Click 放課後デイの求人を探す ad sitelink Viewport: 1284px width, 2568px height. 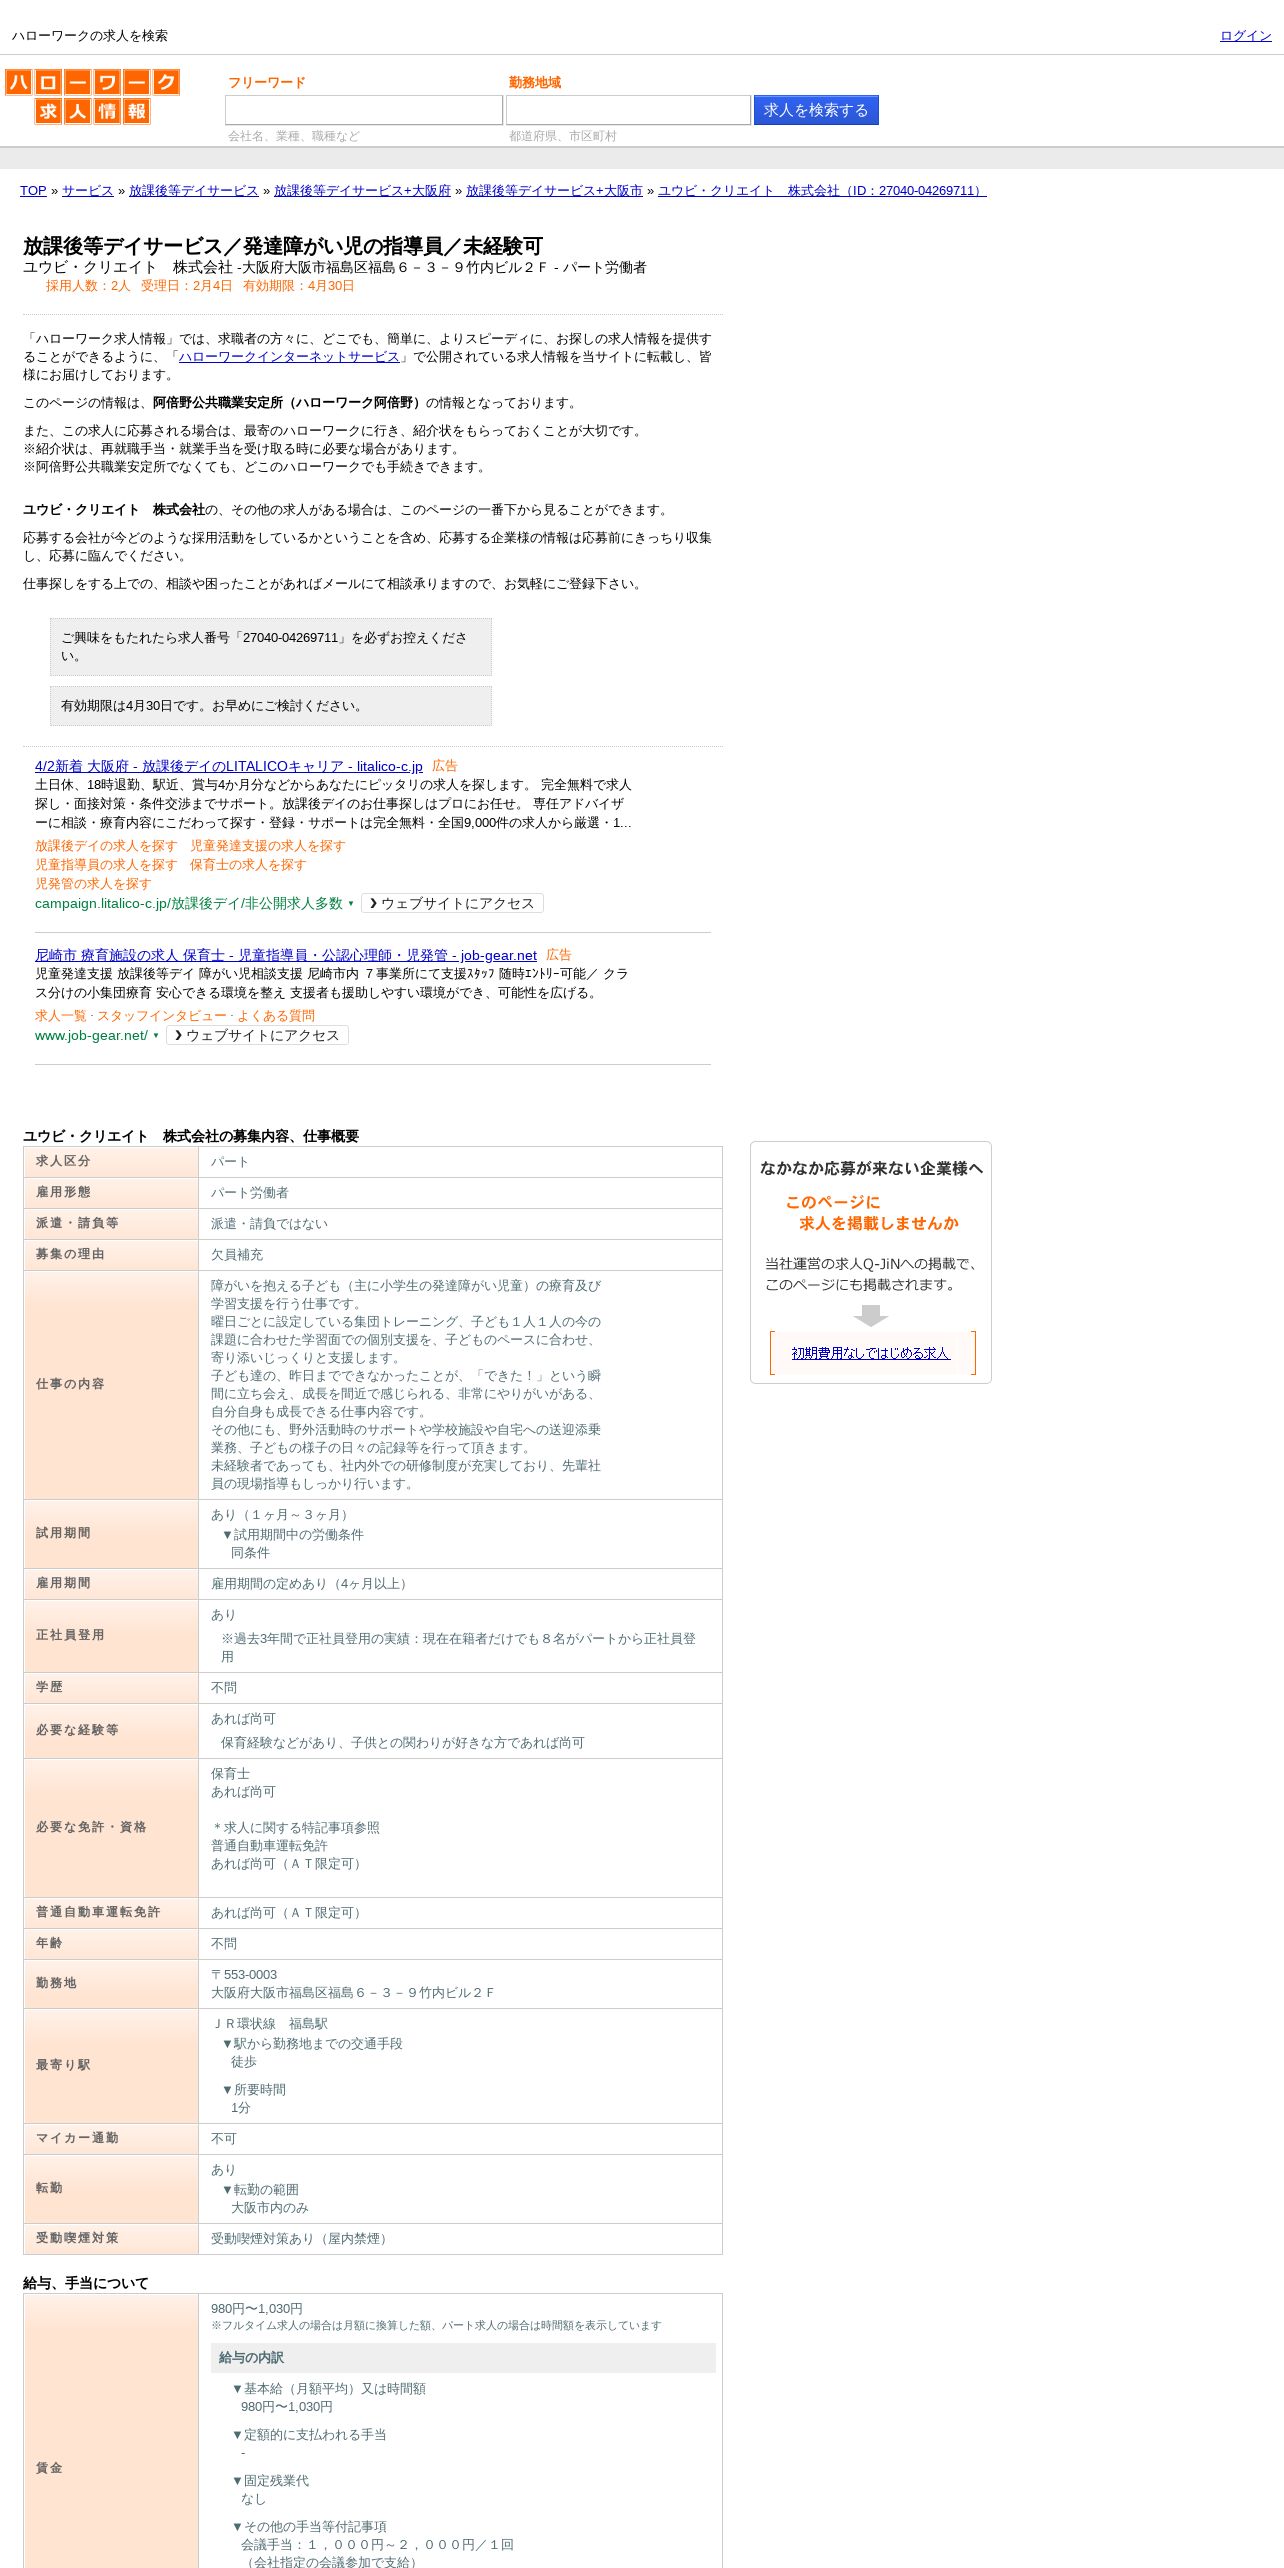pos(106,846)
